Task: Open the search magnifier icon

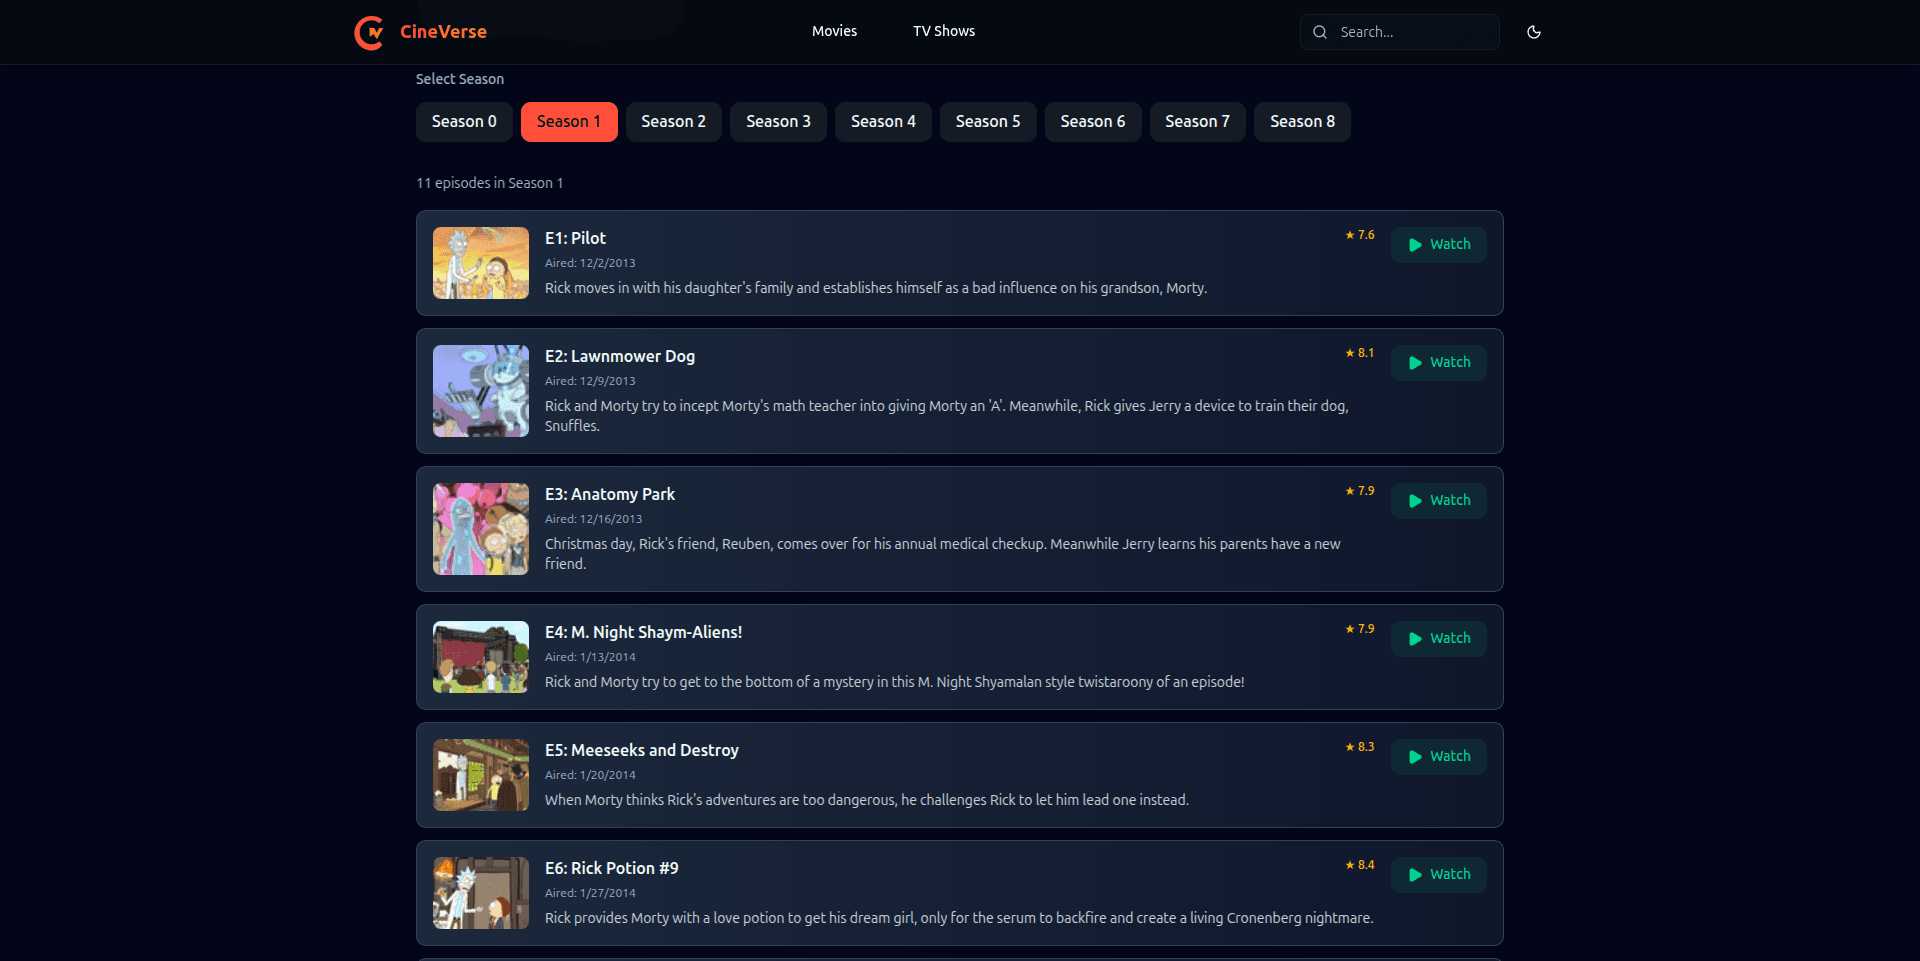Action: point(1320,32)
